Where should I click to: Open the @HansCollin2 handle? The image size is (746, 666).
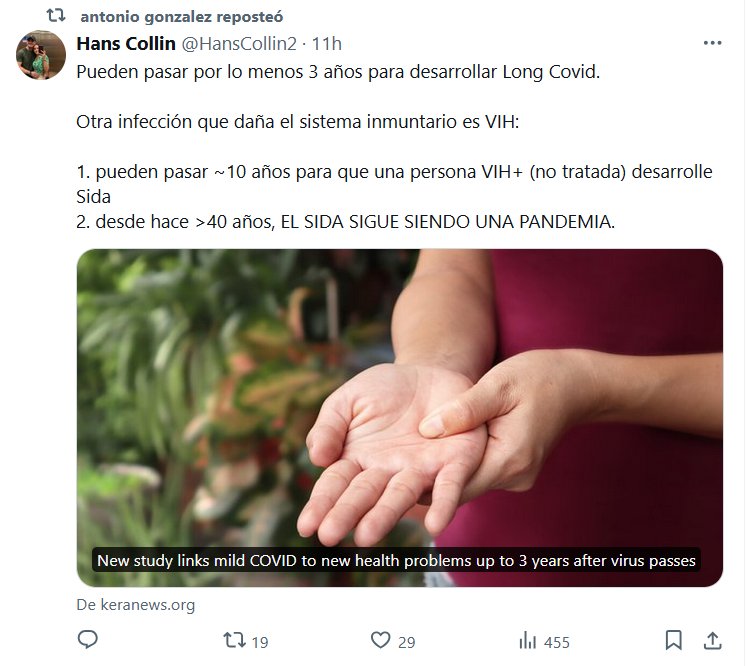(239, 44)
